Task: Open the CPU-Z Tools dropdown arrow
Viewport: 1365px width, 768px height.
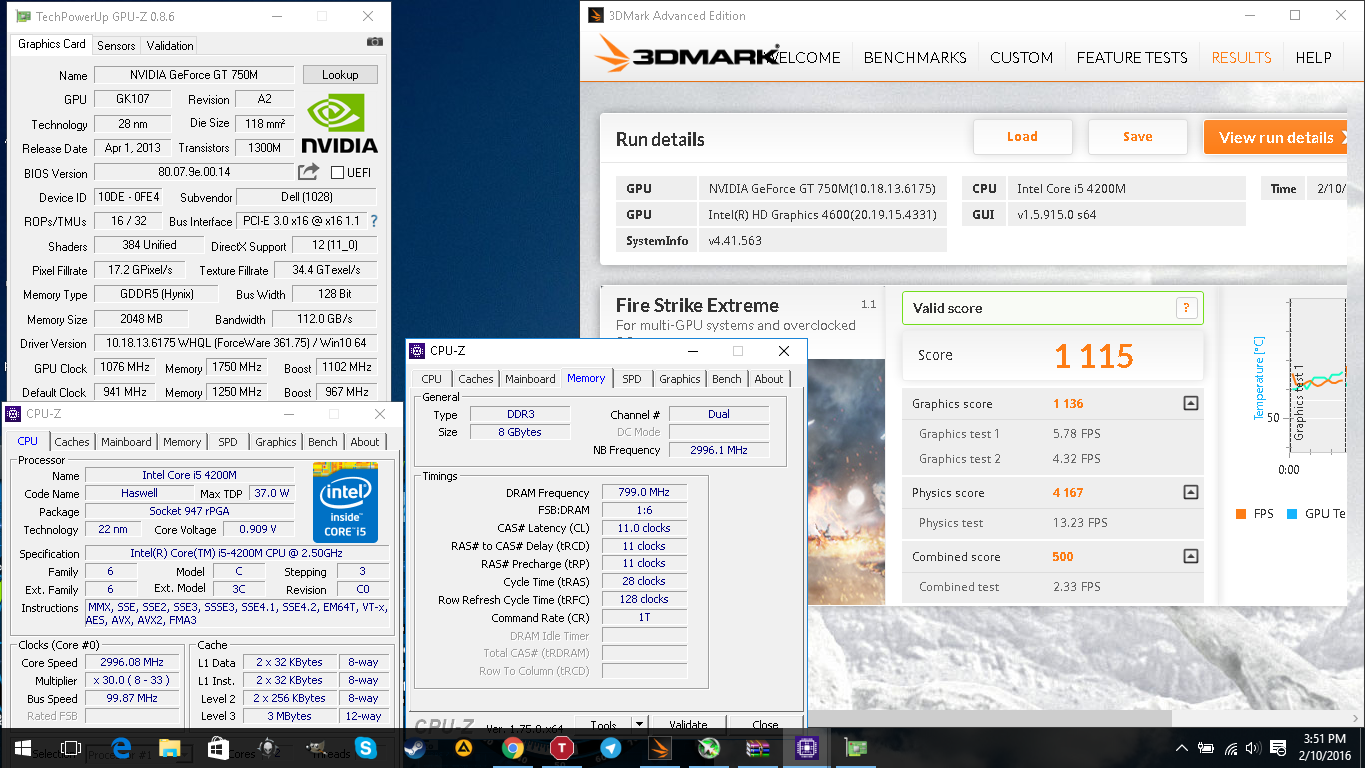Action: click(x=639, y=724)
